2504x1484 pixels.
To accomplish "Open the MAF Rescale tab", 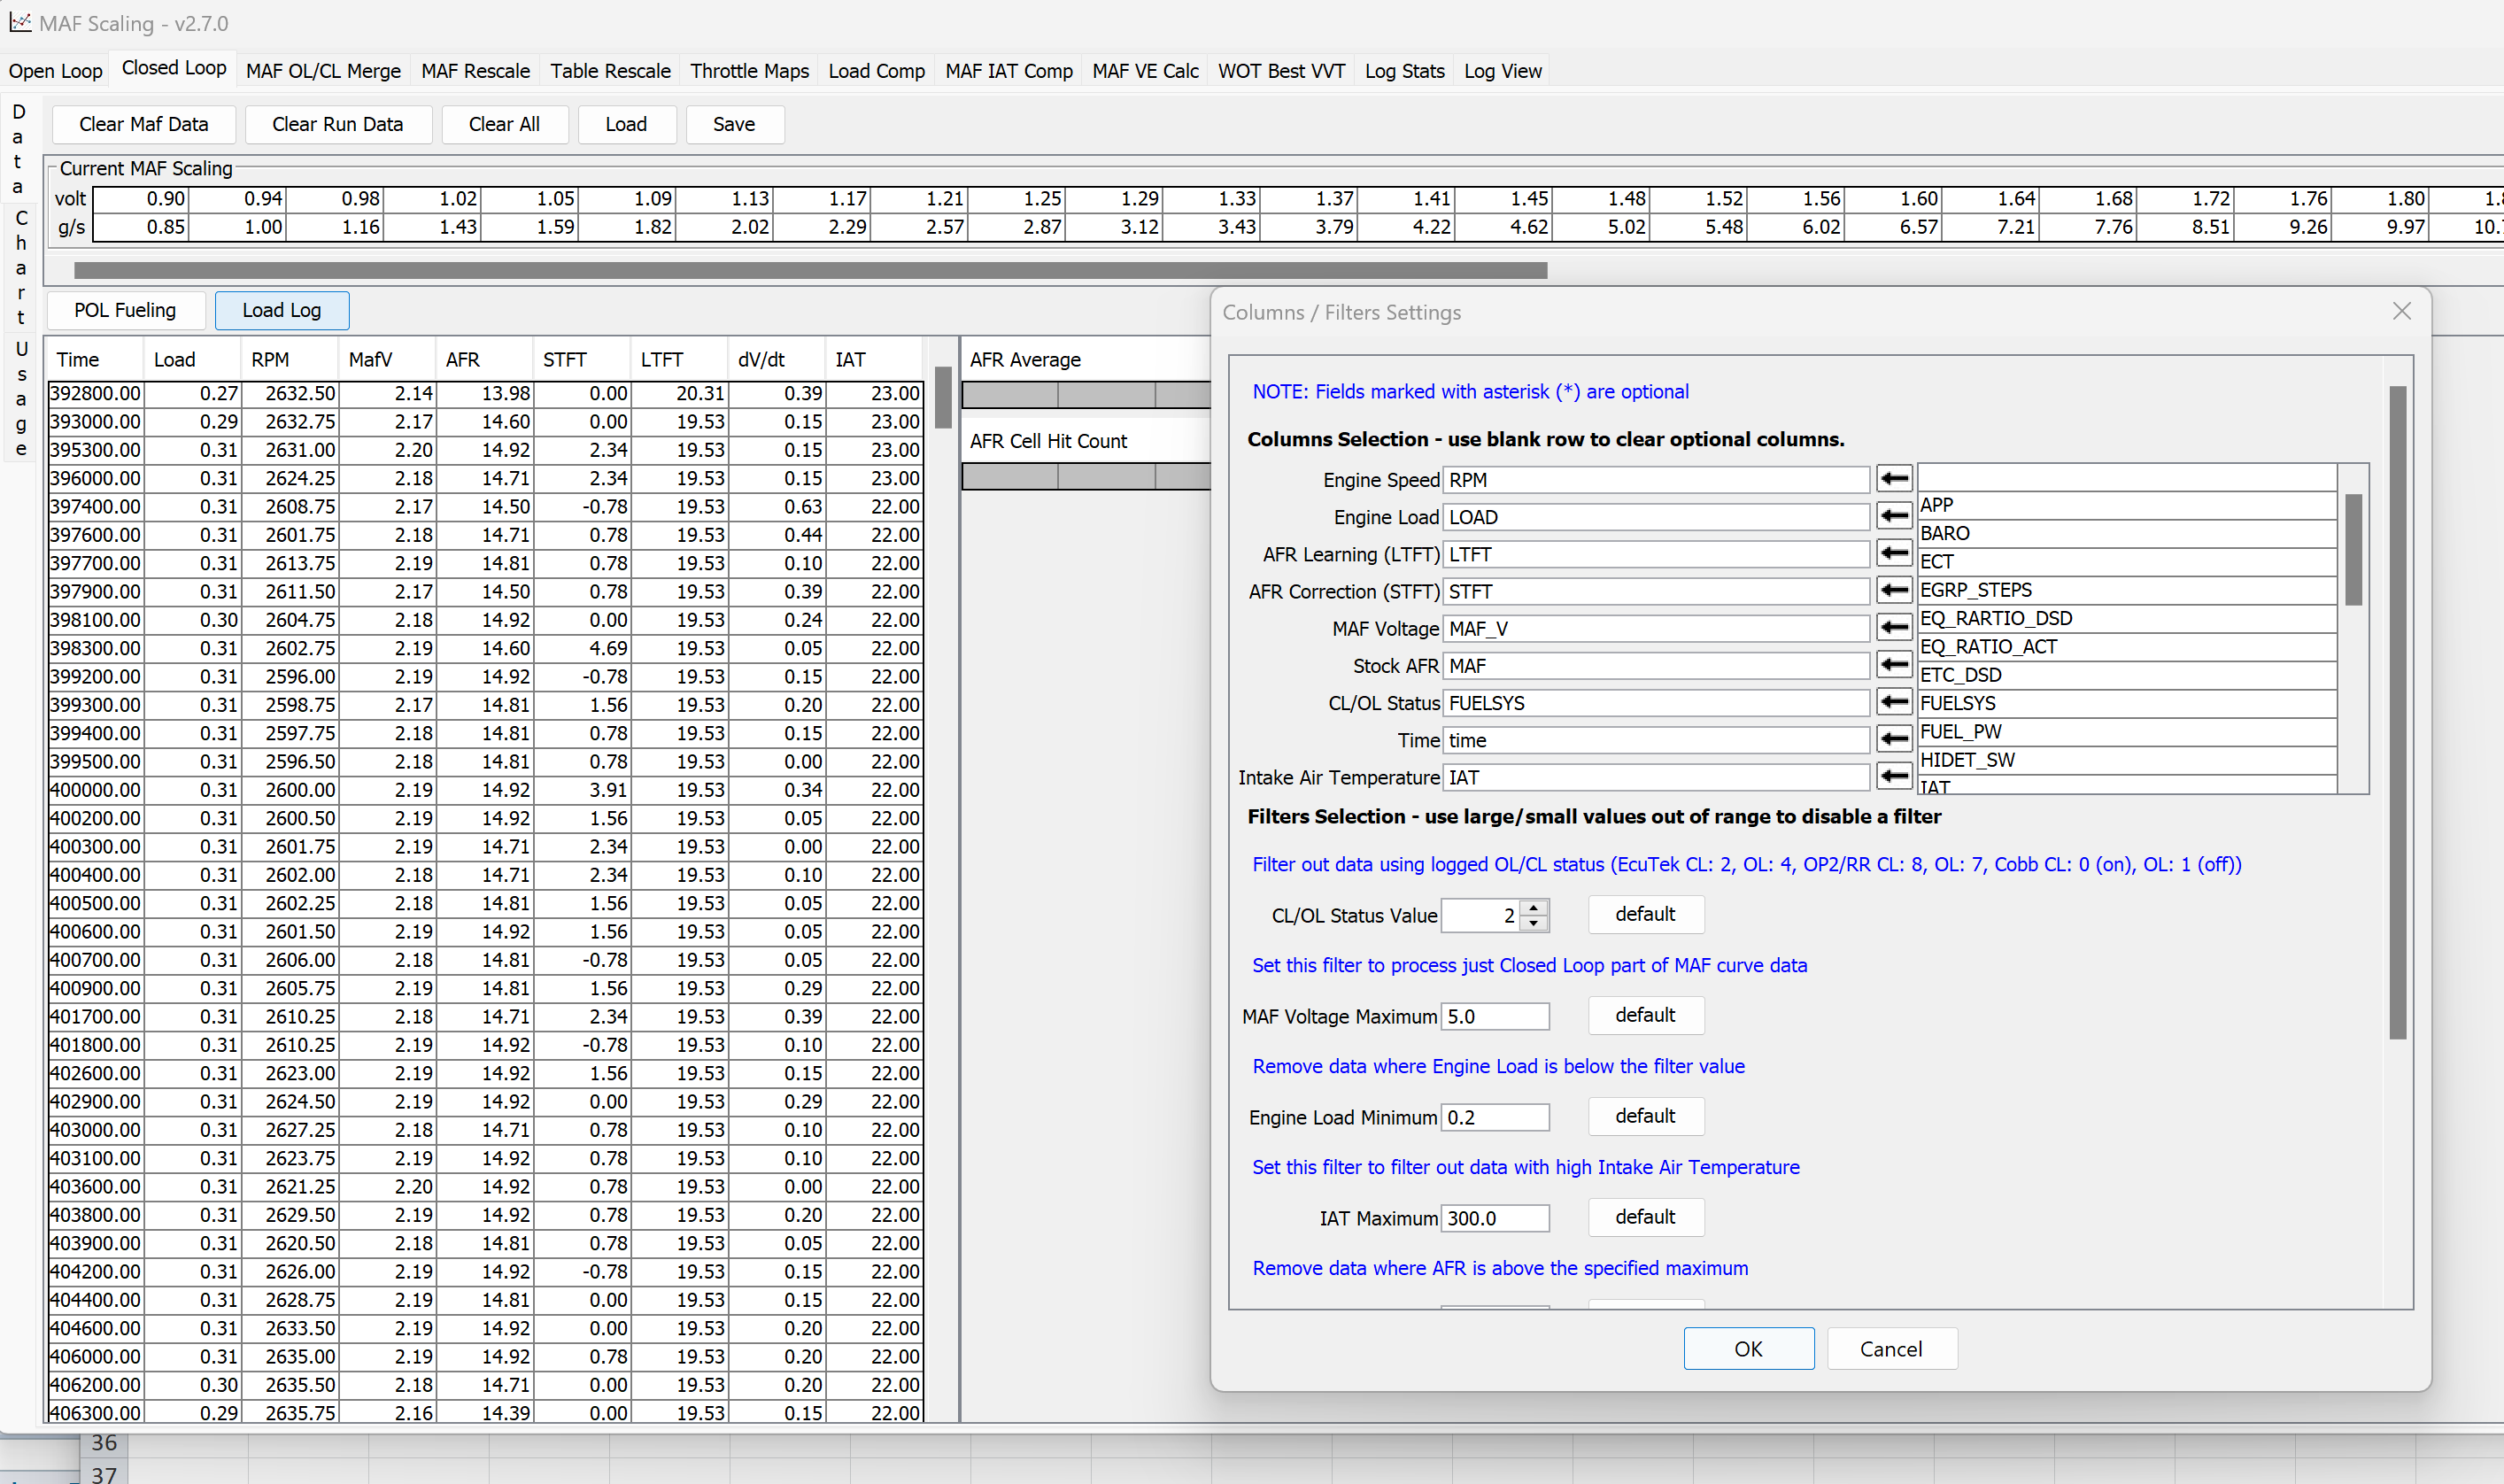I will tap(475, 71).
